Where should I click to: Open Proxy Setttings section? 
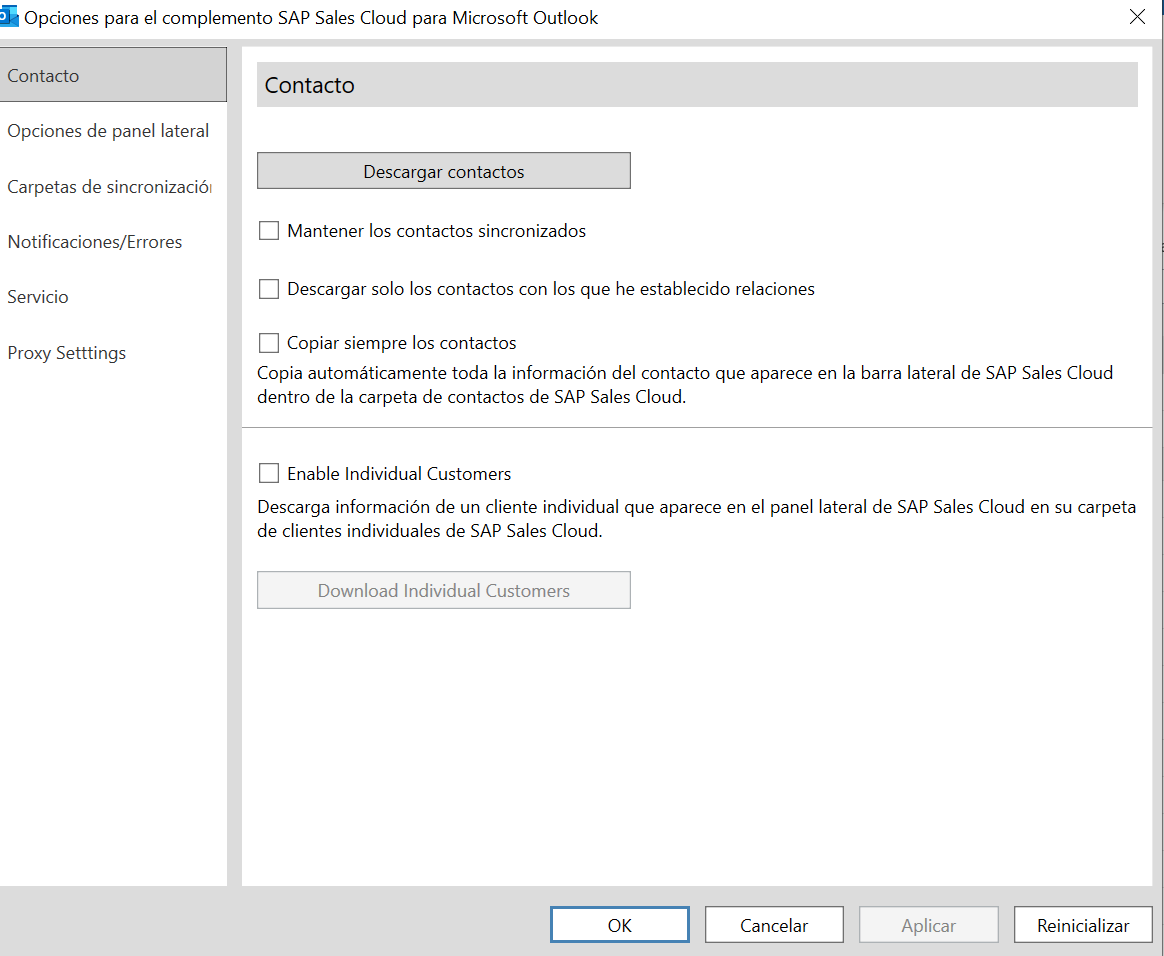(67, 353)
